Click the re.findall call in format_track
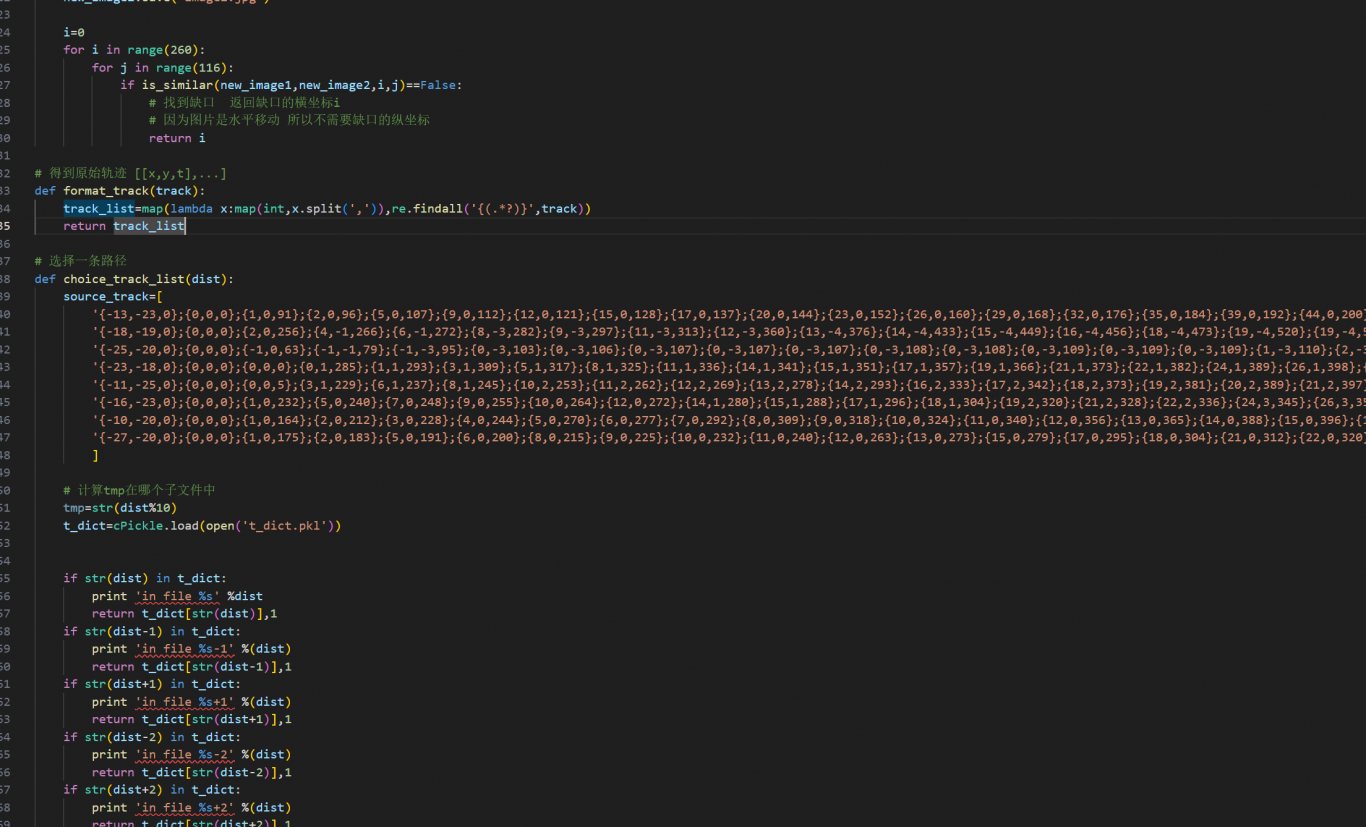The width and height of the screenshot is (1366, 827). click(x=488, y=208)
